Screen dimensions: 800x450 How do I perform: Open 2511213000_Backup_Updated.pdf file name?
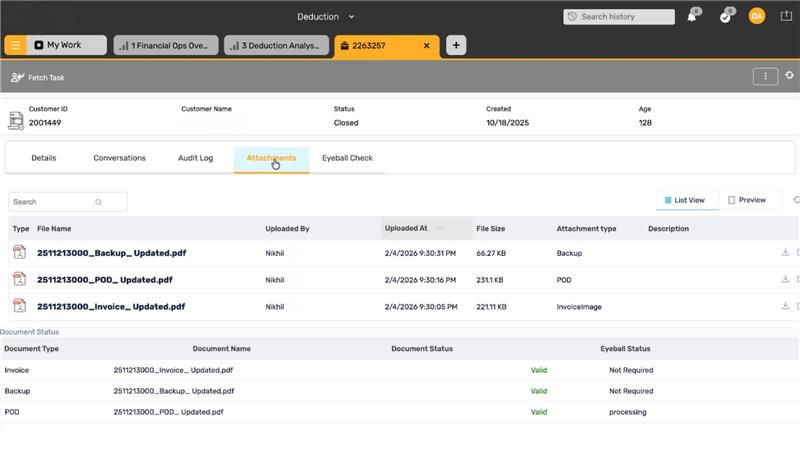111,253
